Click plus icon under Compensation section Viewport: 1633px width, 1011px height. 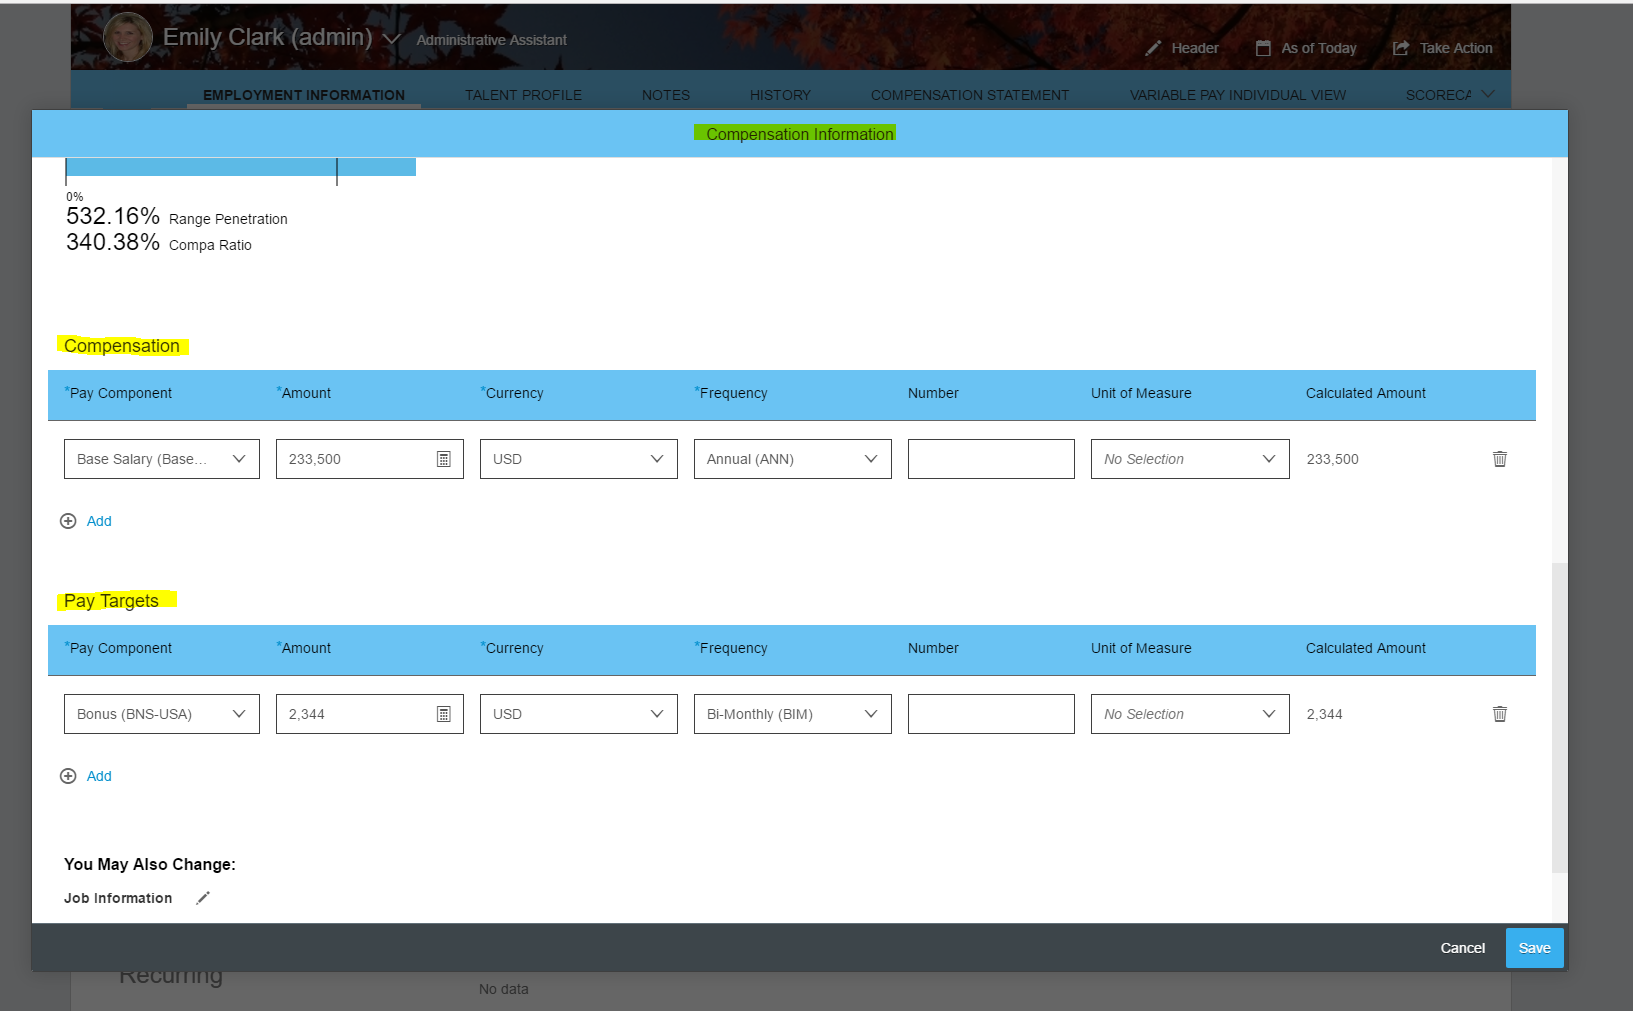[68, 521]
